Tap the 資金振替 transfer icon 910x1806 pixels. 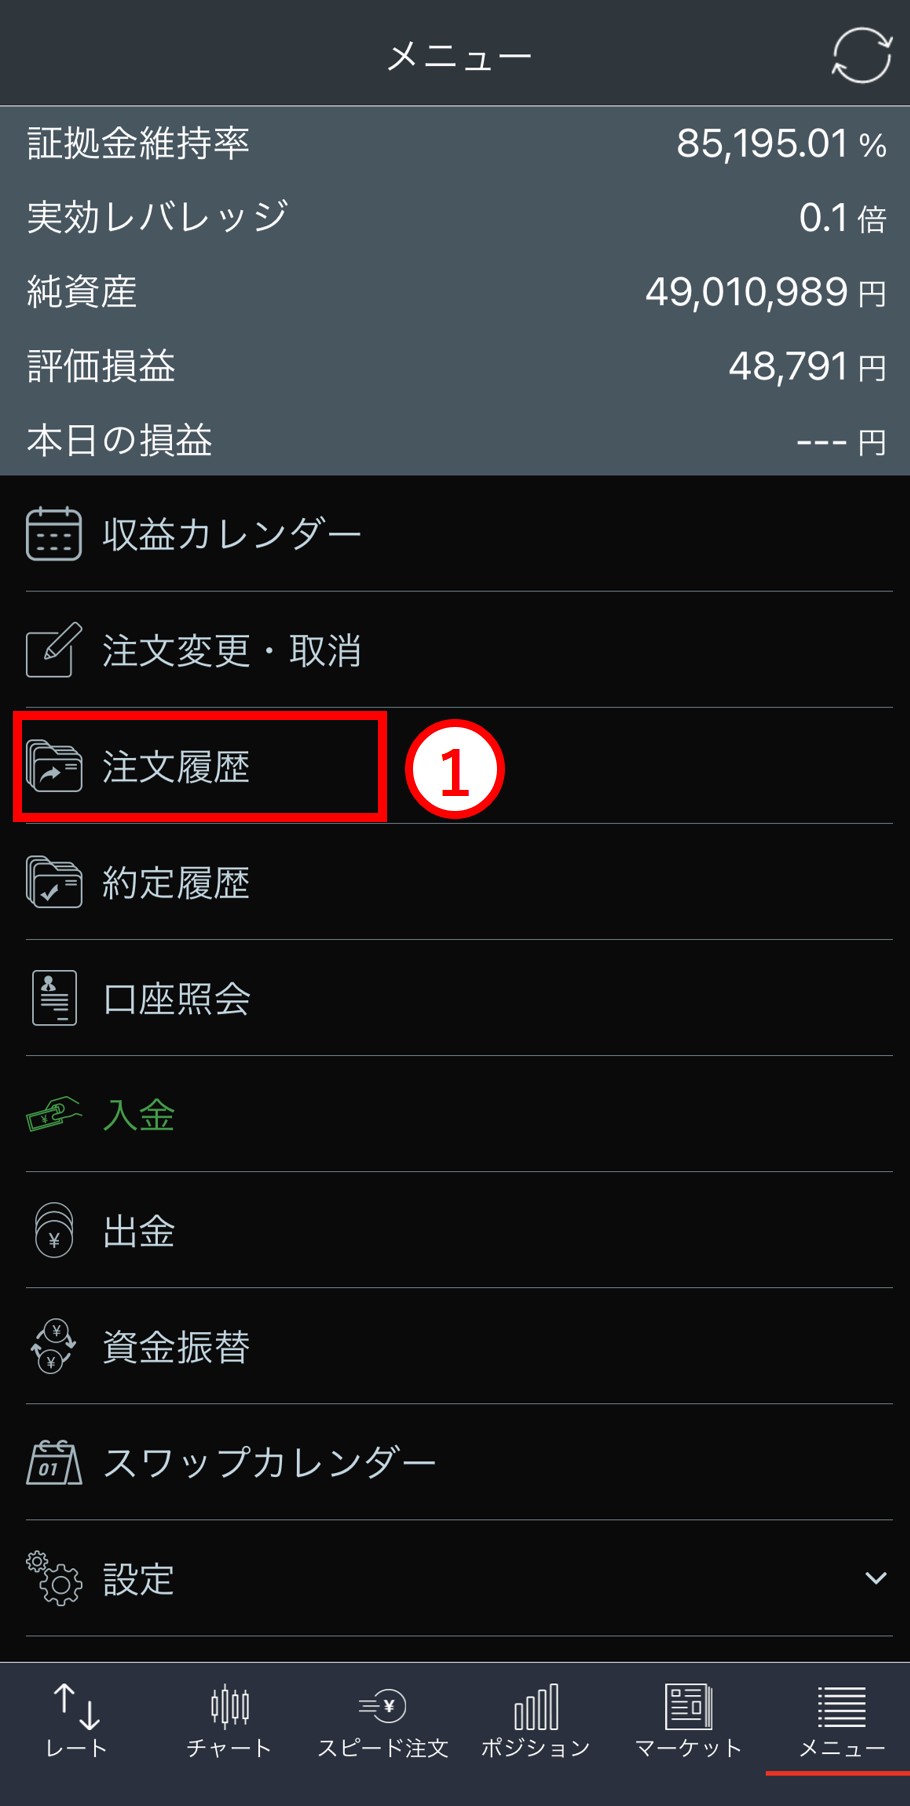click(54, 1346)
